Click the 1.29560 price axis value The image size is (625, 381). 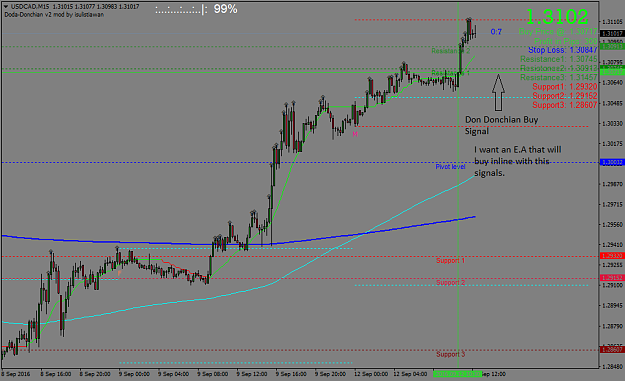[613, 225]
